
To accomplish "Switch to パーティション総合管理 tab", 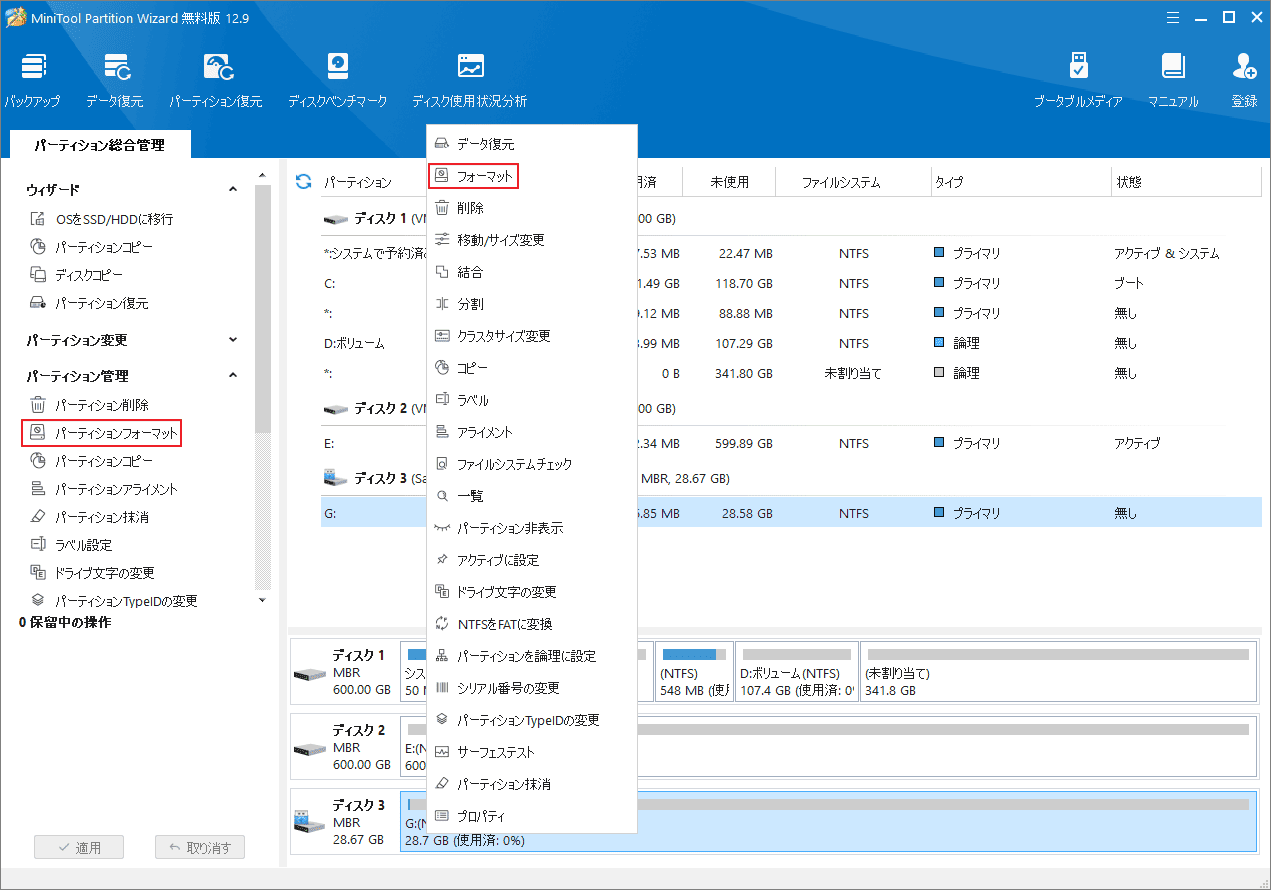I will [x=99, y=145].
